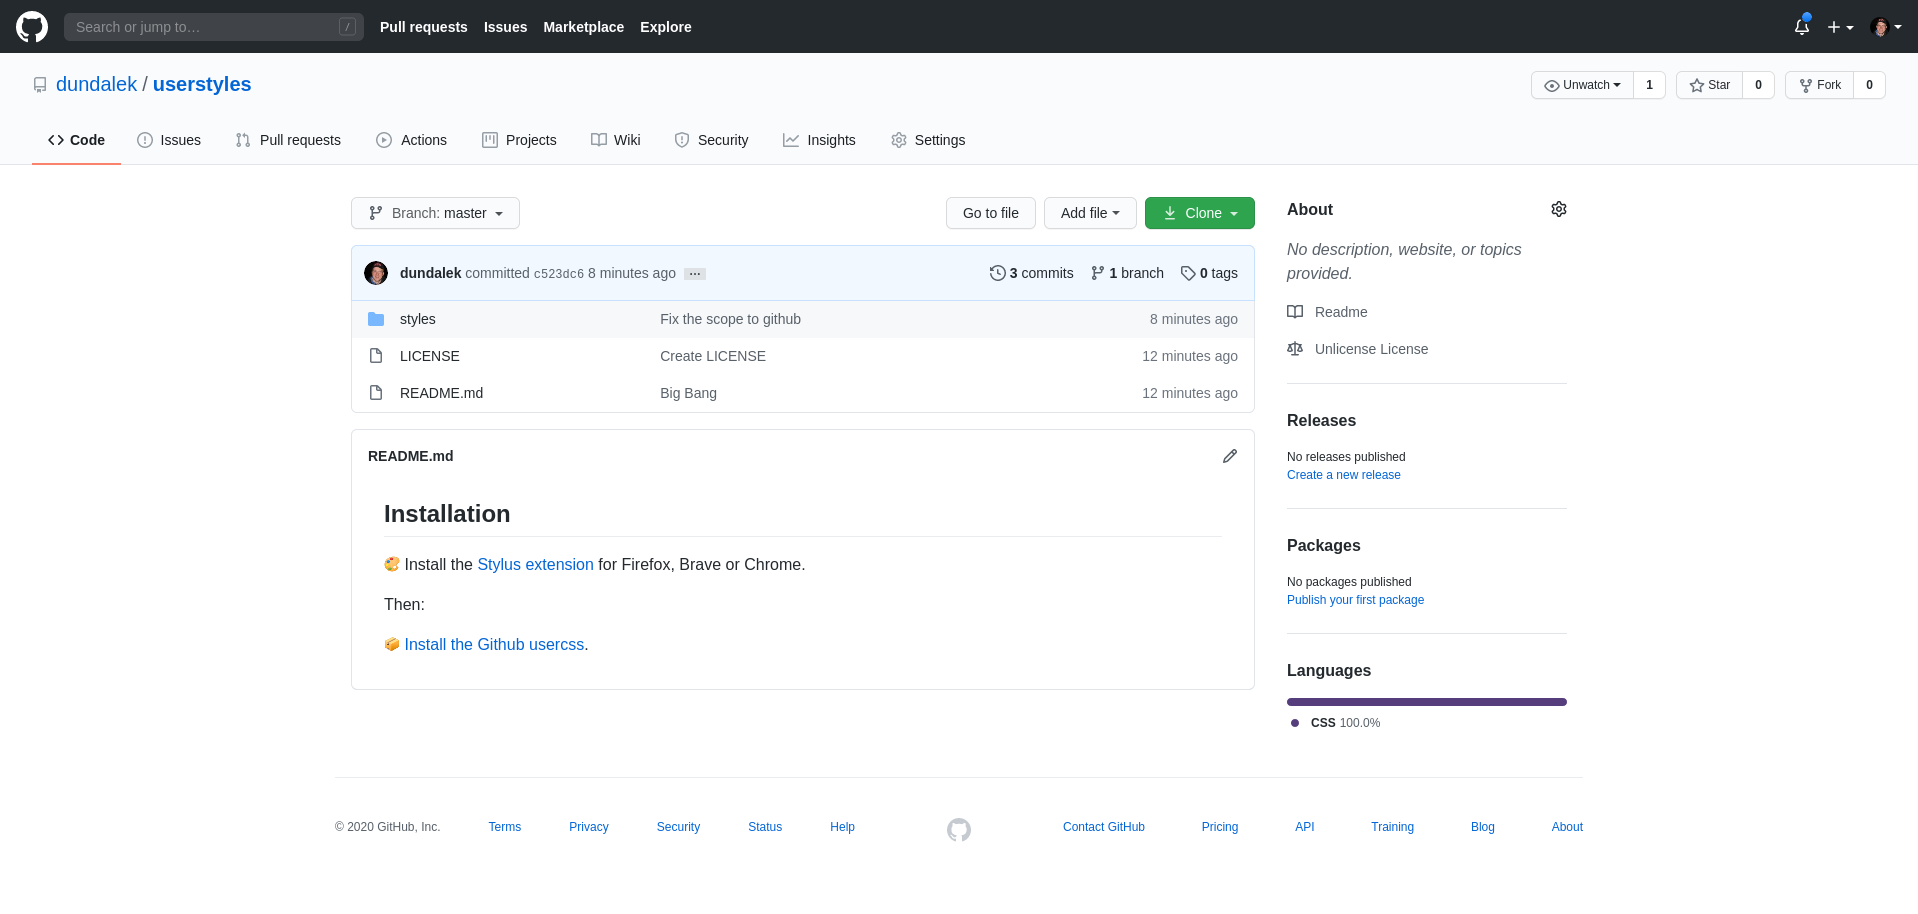View the 1 branch list
1918x914 pixels.
(x=1127, y=273)
